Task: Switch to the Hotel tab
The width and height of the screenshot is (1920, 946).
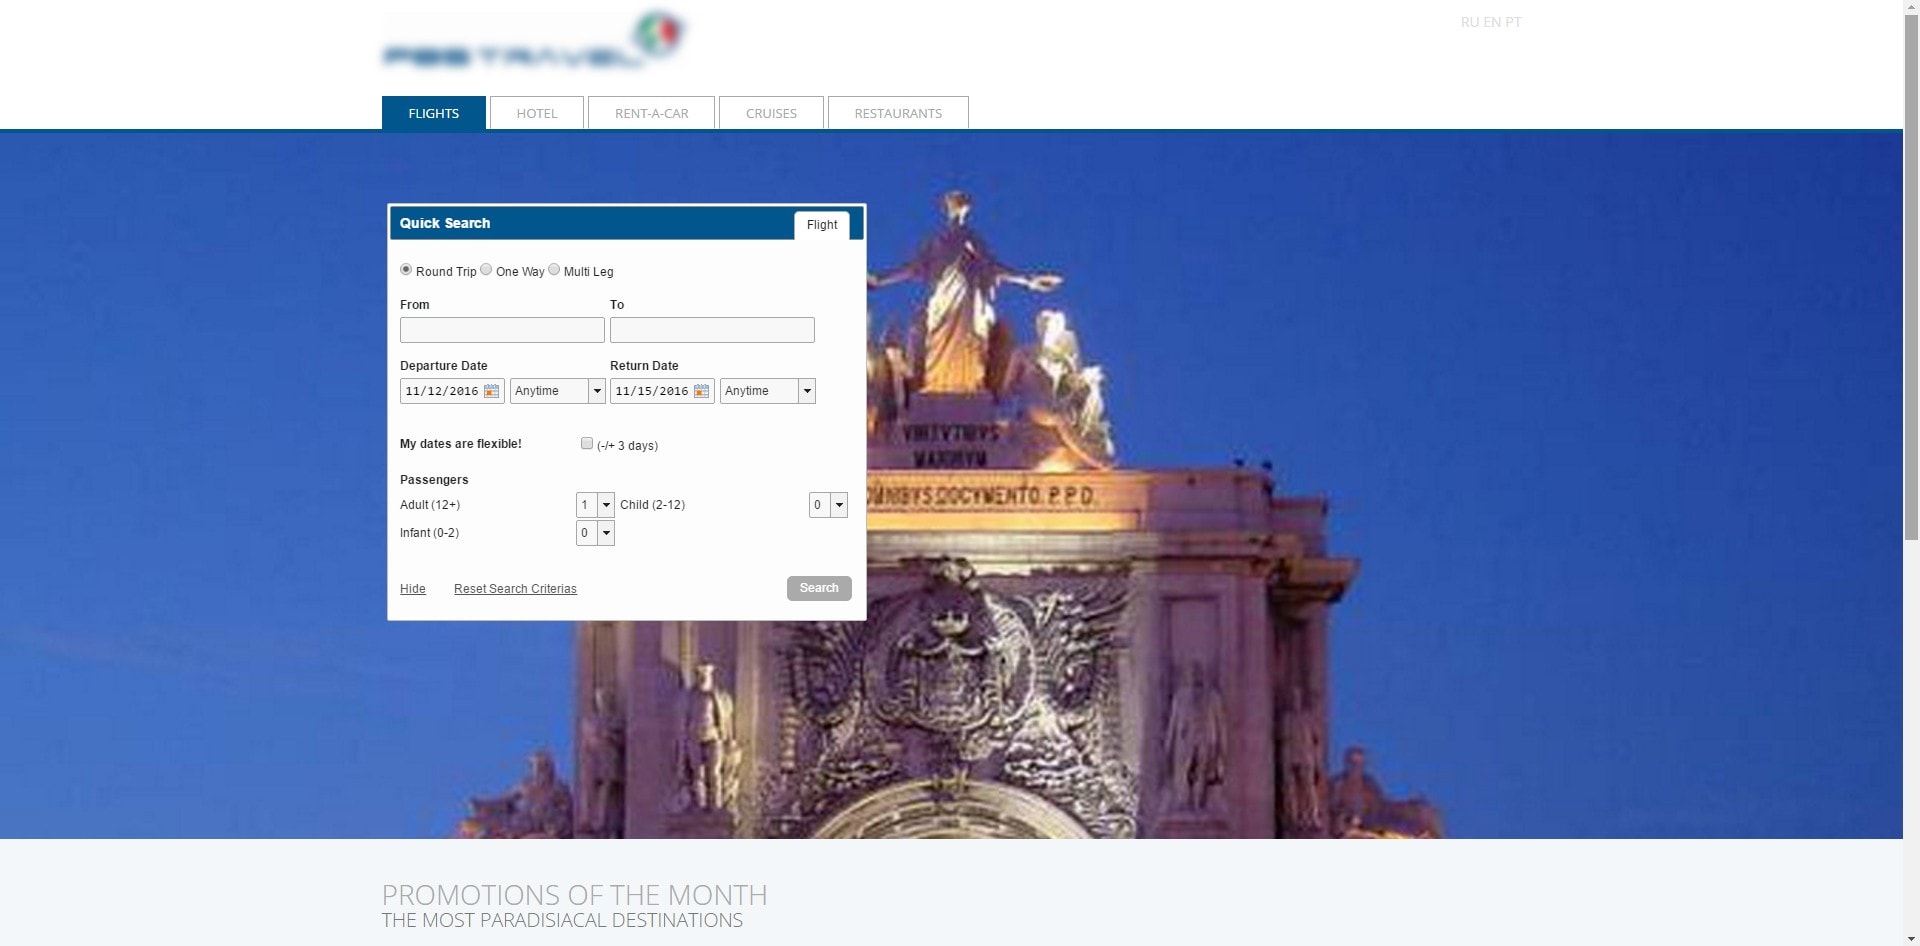Action: pos(537,113)
